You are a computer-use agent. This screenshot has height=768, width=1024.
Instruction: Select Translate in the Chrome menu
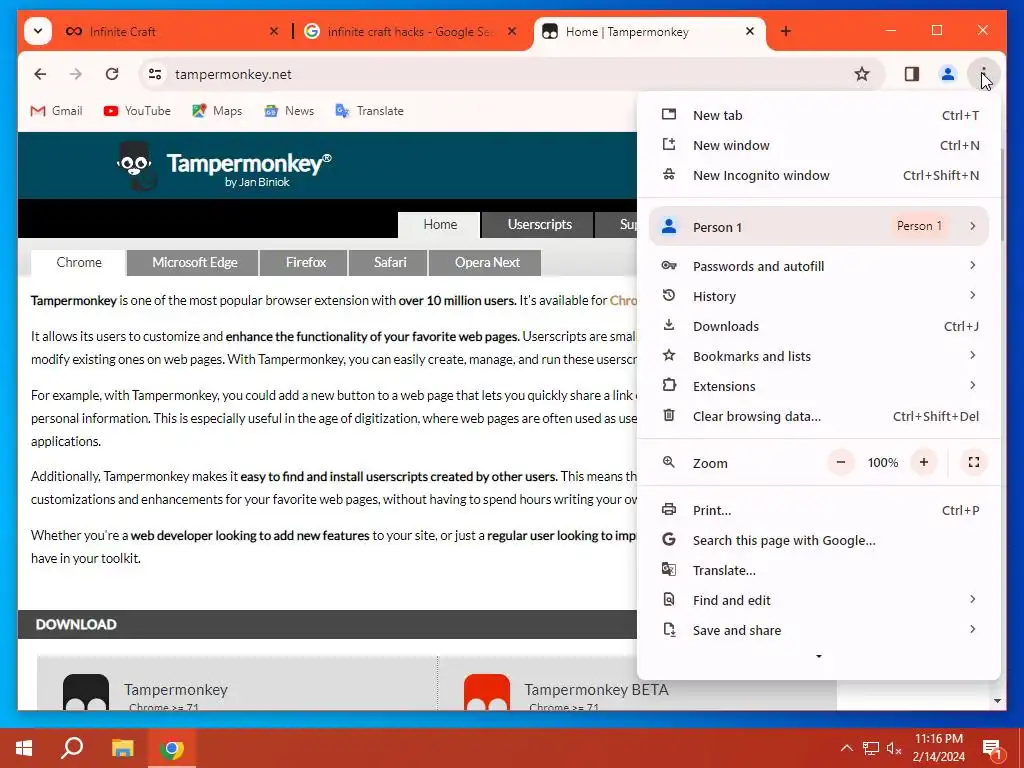[x=819, y=571]
